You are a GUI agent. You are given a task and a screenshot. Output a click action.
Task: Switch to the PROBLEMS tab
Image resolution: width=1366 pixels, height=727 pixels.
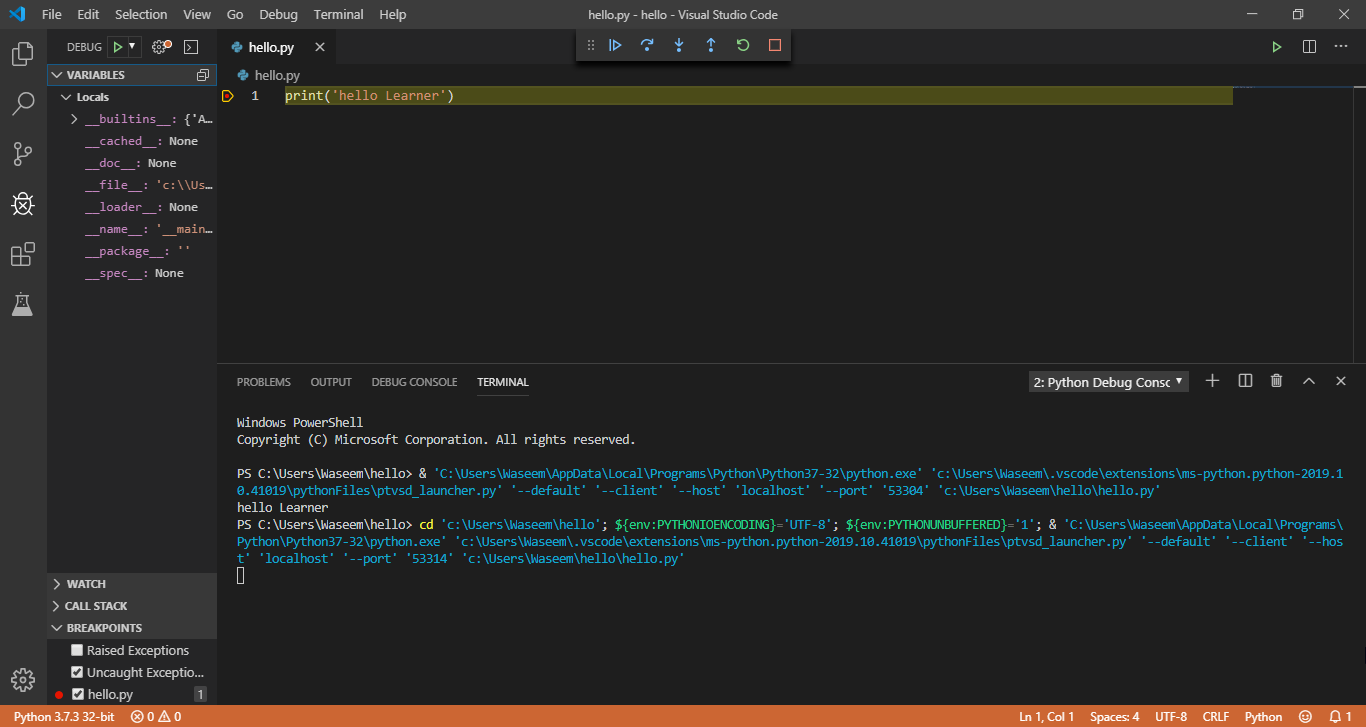click(264, 382)
